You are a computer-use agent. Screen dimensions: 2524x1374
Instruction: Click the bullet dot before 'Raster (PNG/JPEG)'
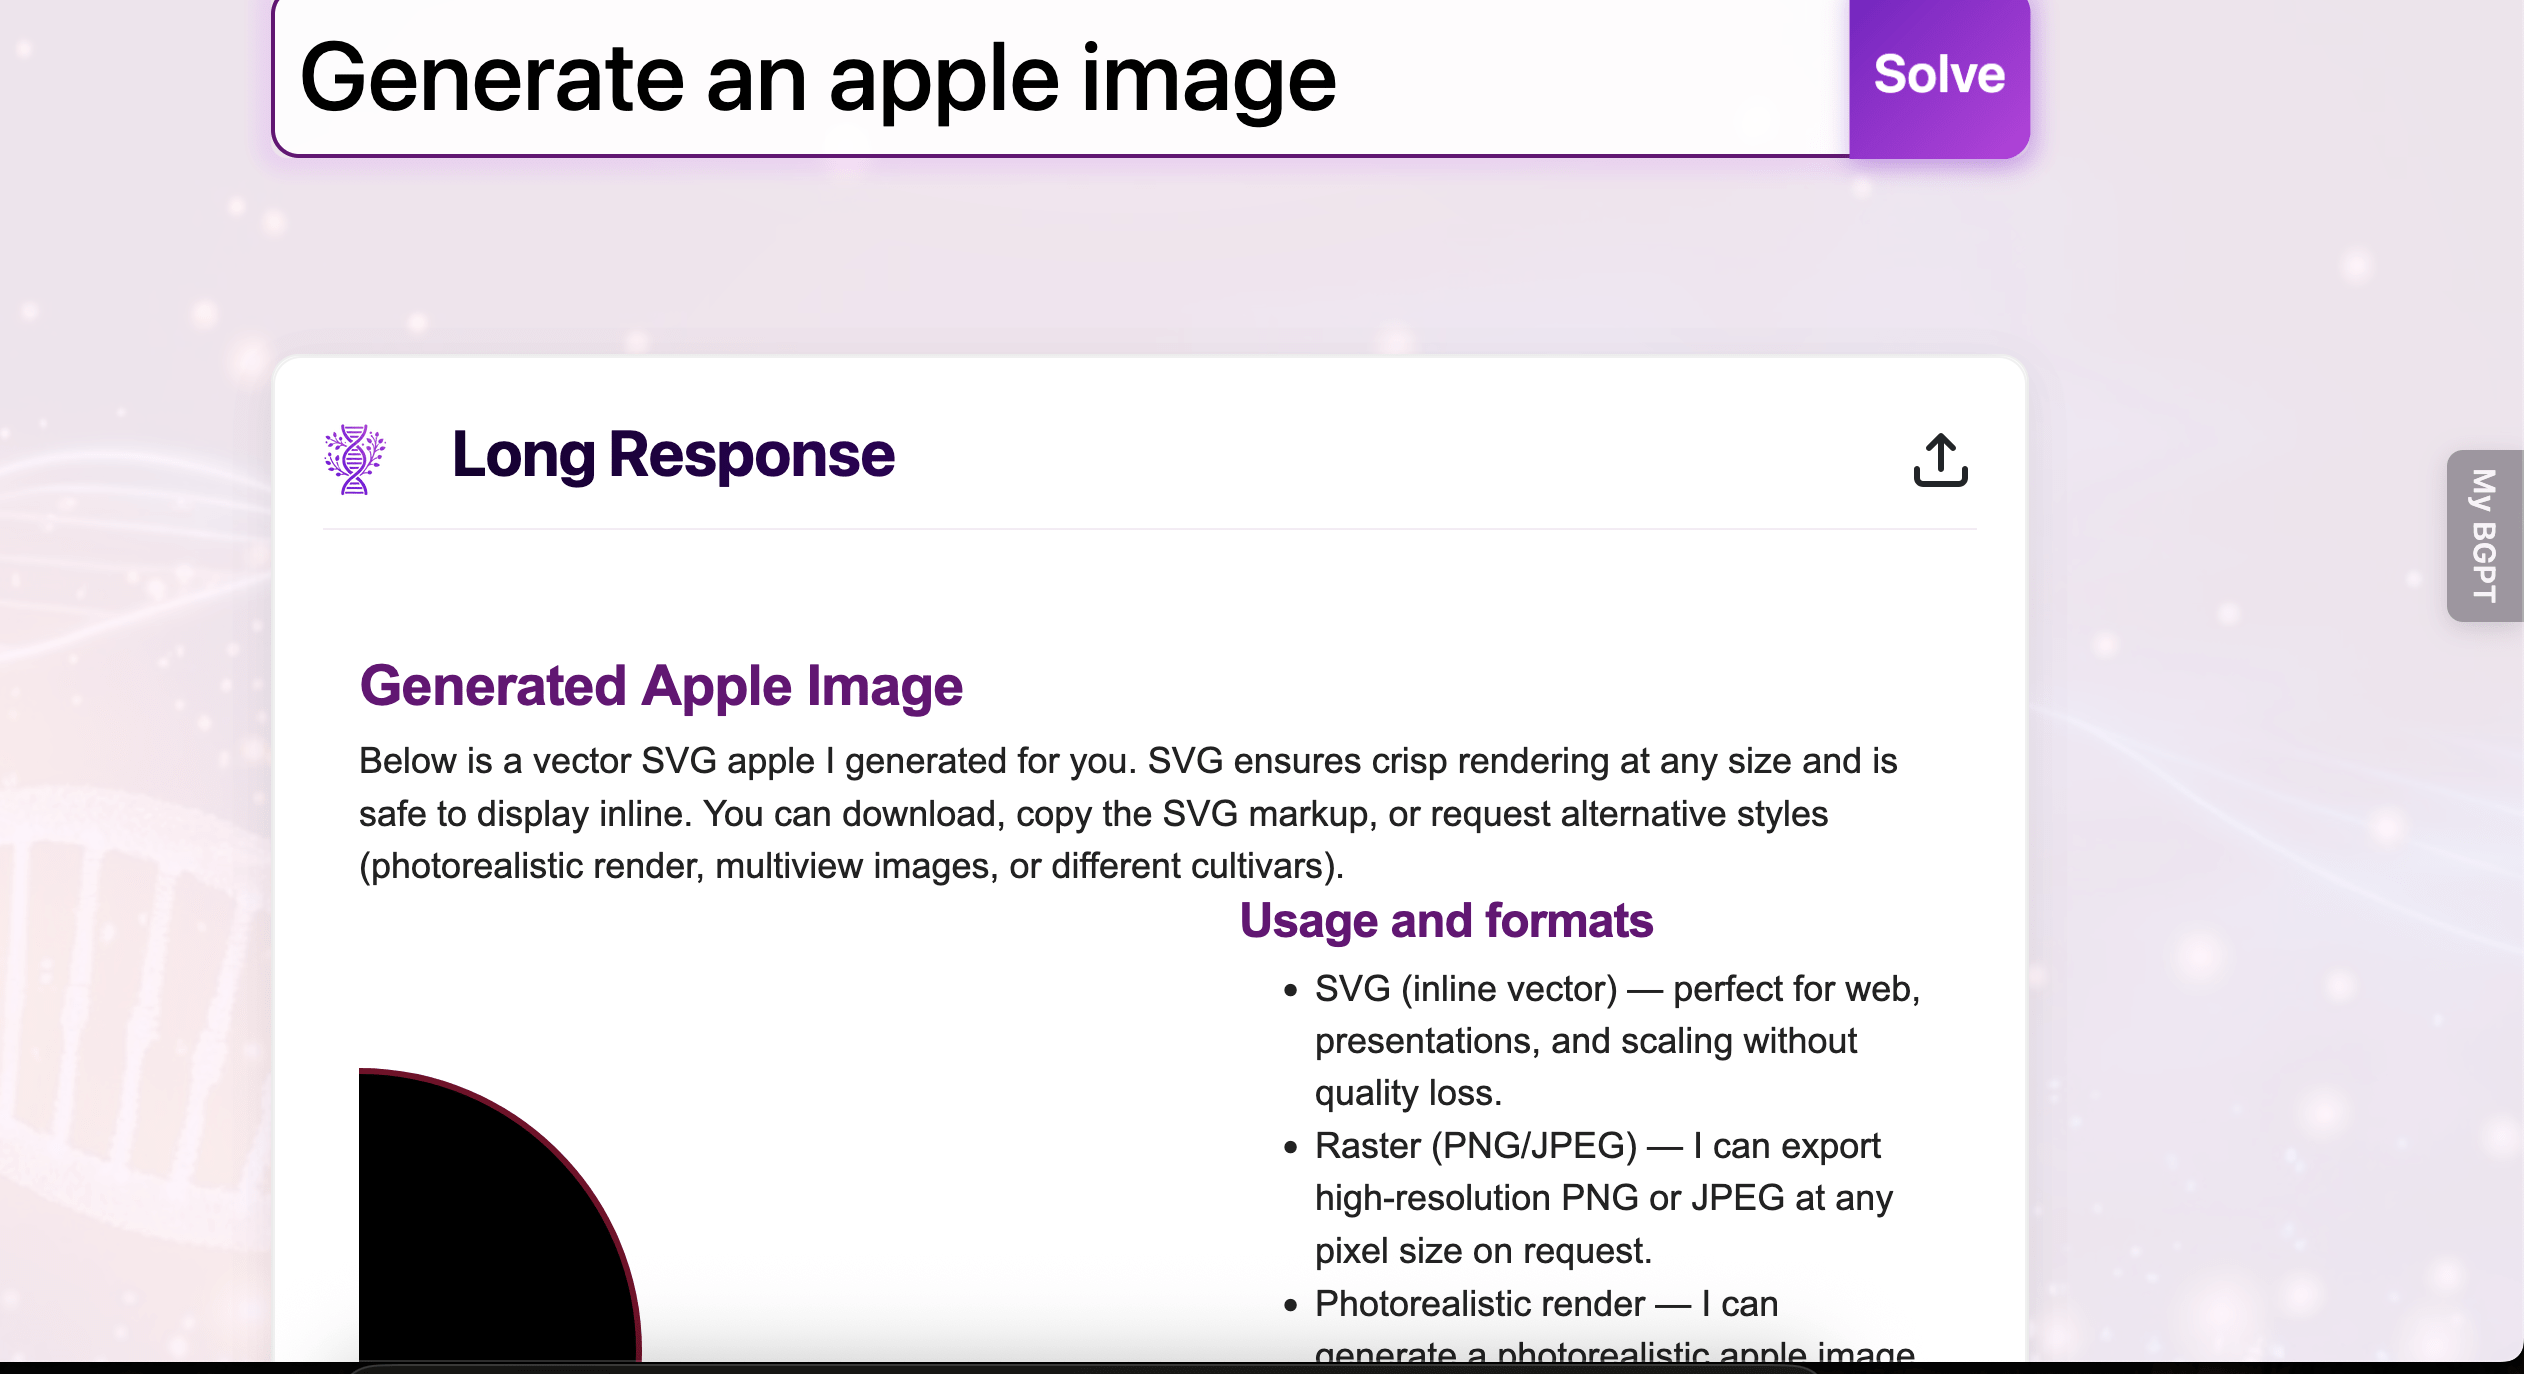point(1291,1148)
